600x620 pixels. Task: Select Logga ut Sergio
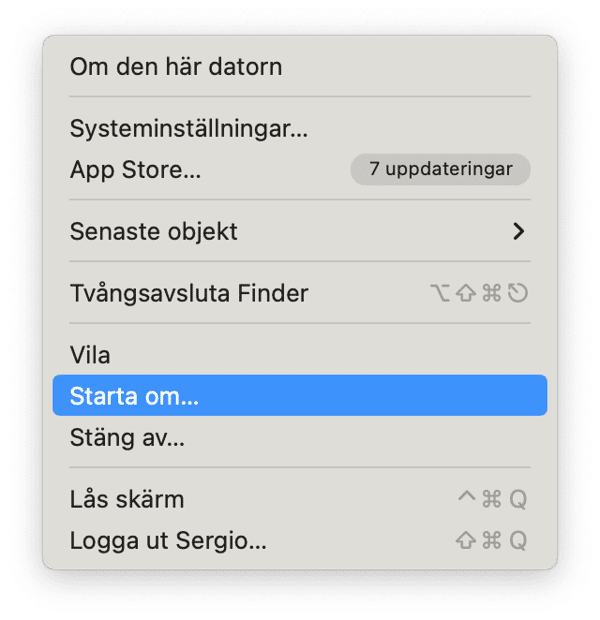pos(168,541)
